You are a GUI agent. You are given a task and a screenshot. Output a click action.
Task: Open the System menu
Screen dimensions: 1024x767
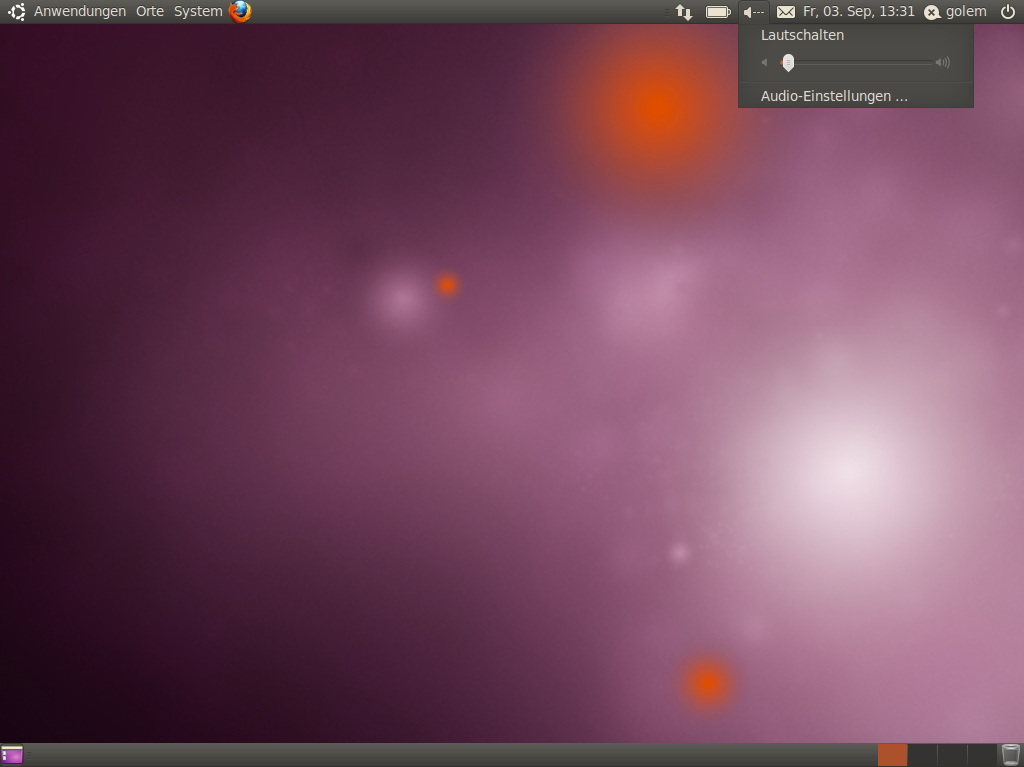[x=198, y=12]
